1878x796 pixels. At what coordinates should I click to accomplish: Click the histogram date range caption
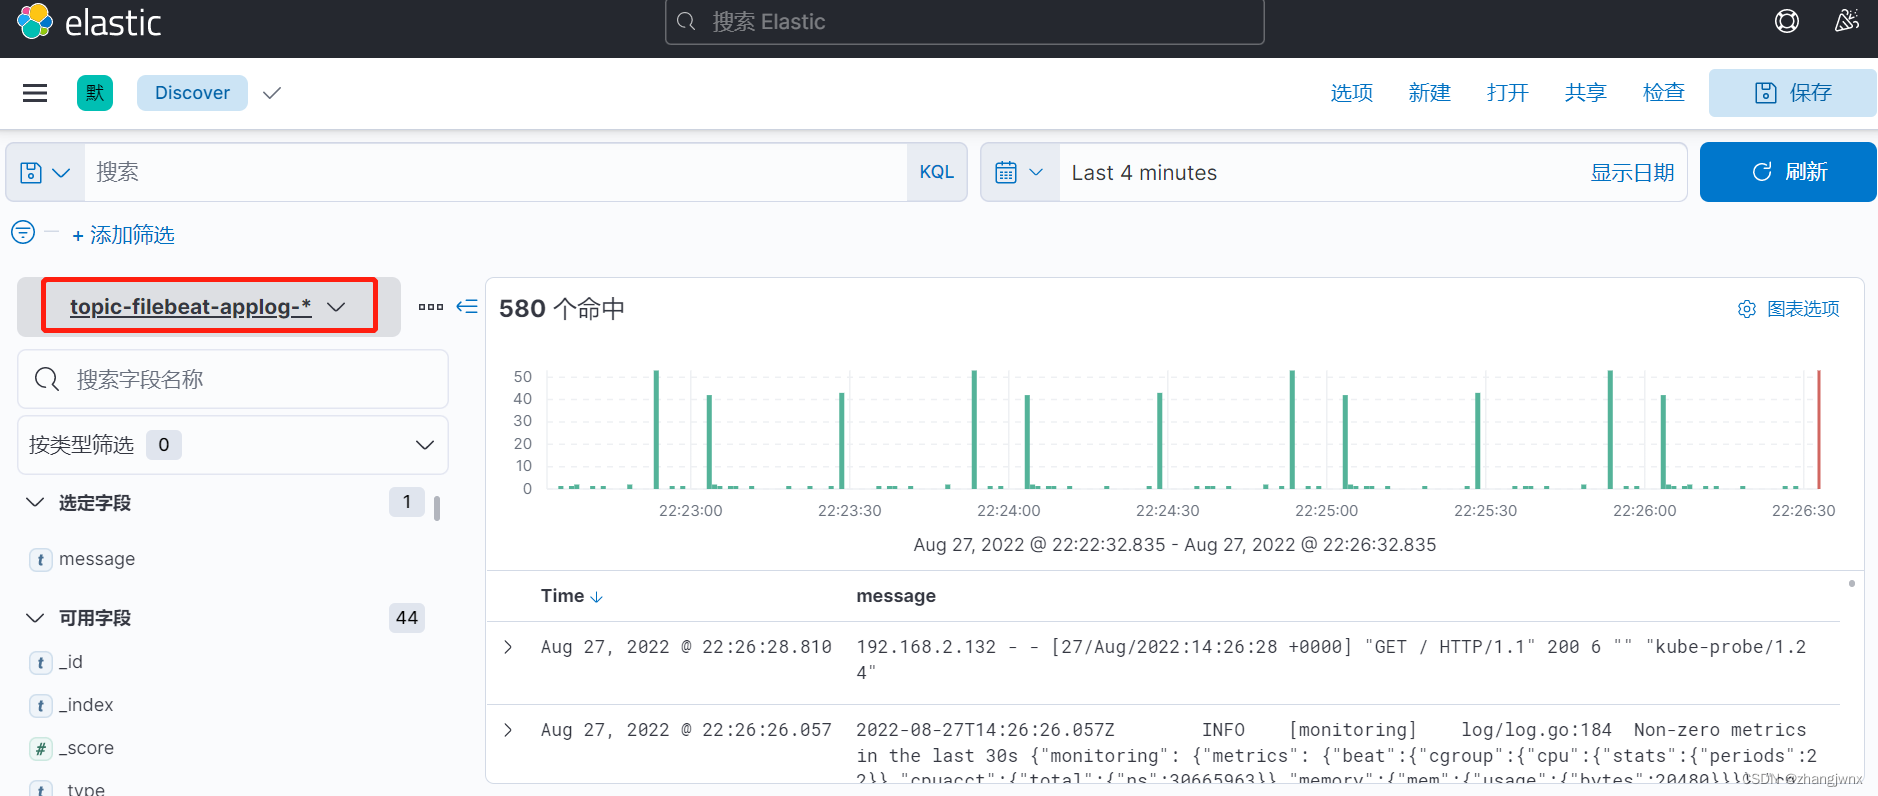coord(1175,545)
